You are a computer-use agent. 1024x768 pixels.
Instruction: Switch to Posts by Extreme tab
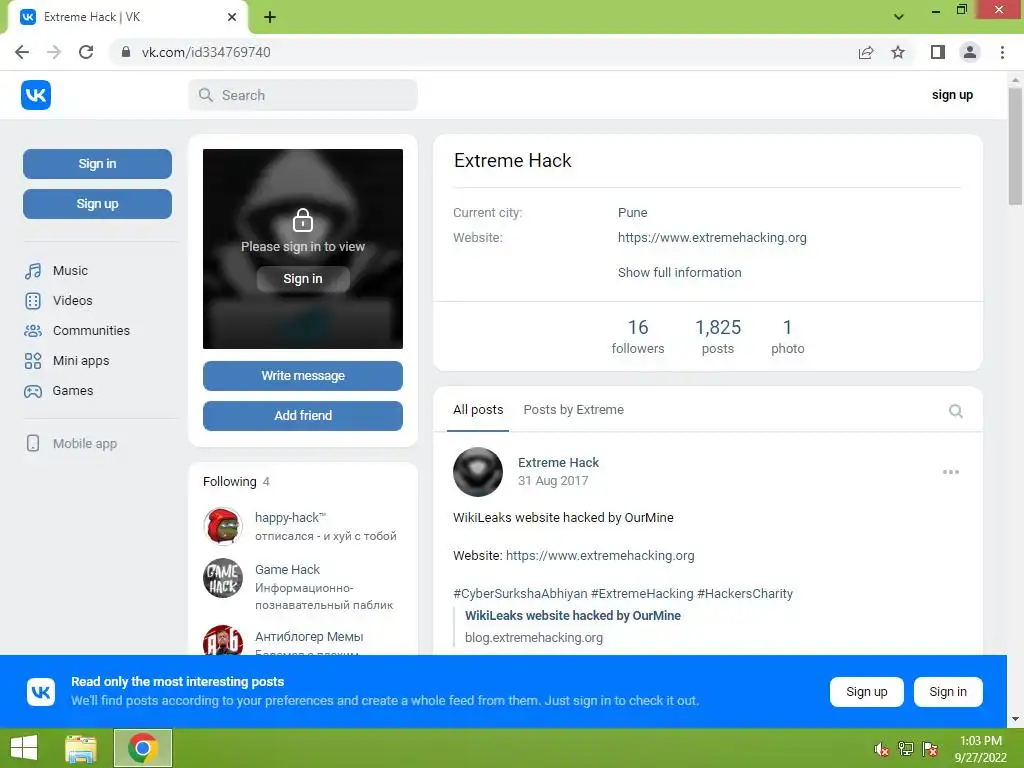[x=573, y=409]
